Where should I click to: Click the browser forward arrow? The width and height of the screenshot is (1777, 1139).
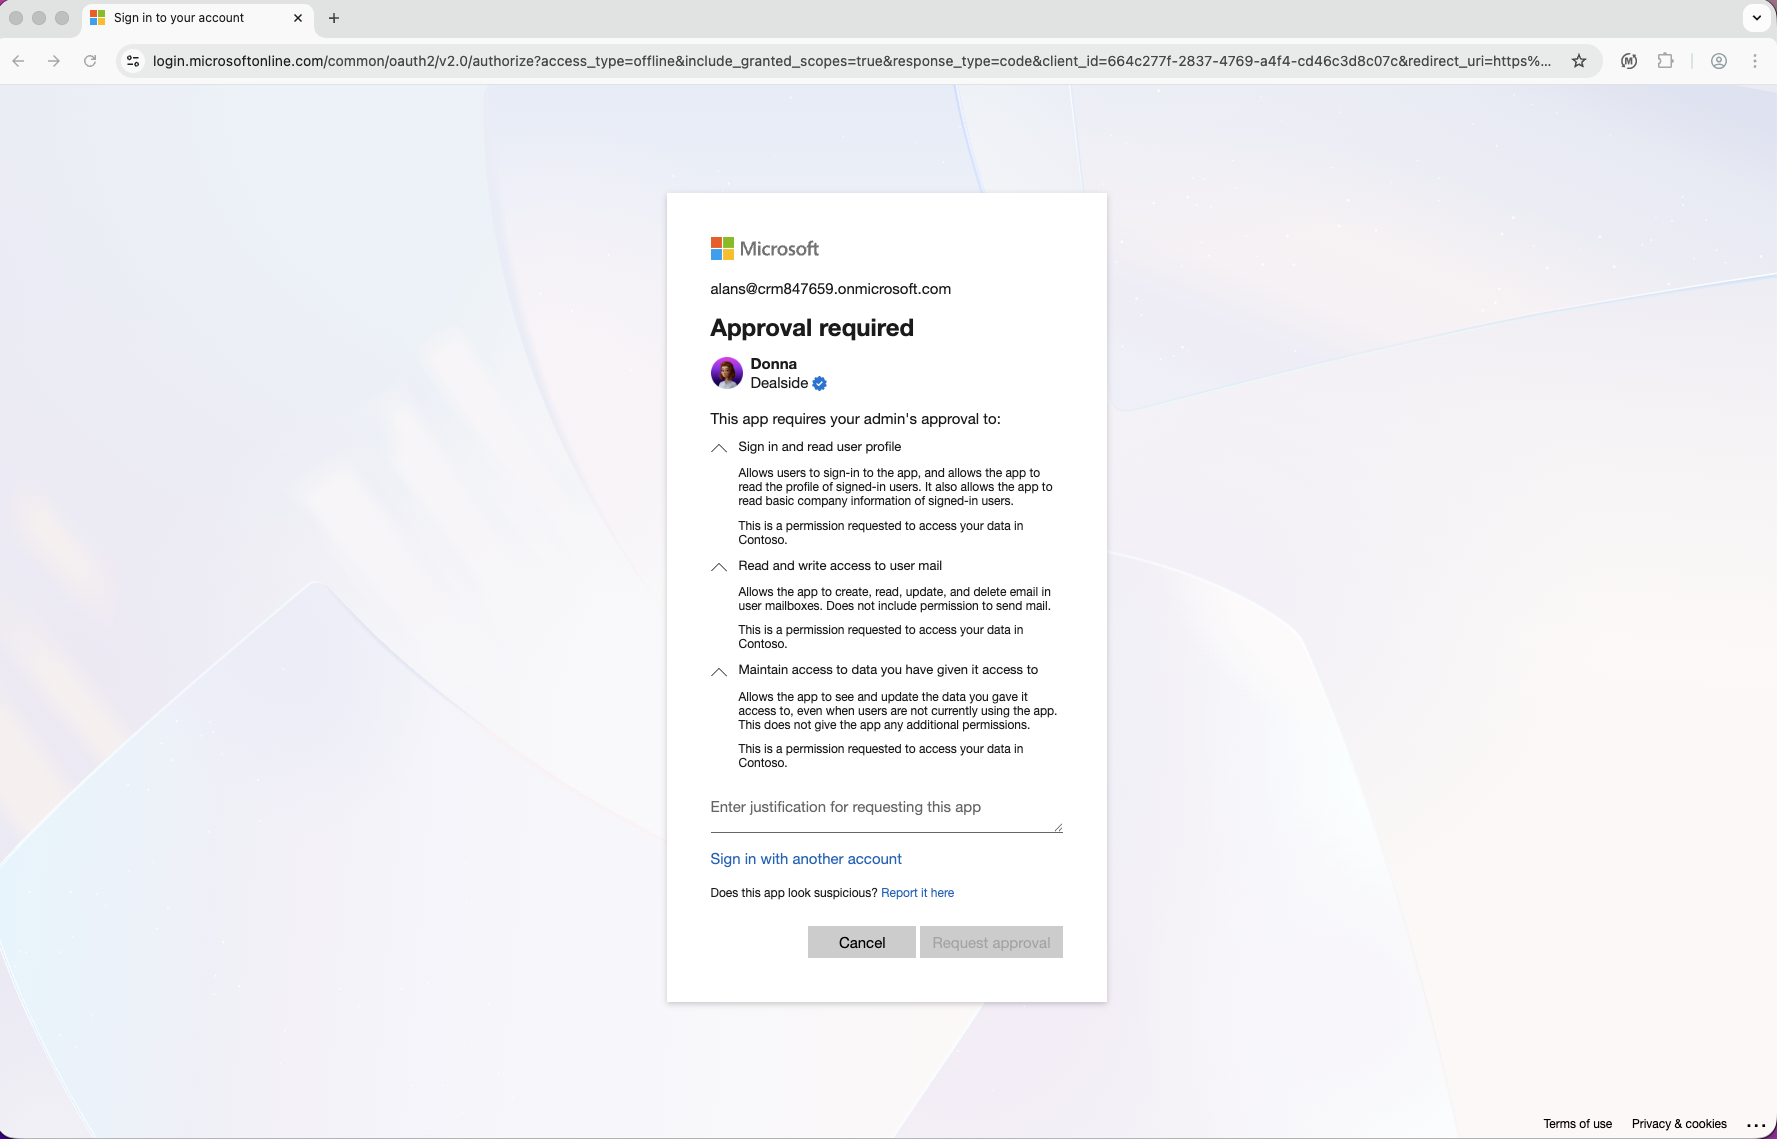(54, 61)
